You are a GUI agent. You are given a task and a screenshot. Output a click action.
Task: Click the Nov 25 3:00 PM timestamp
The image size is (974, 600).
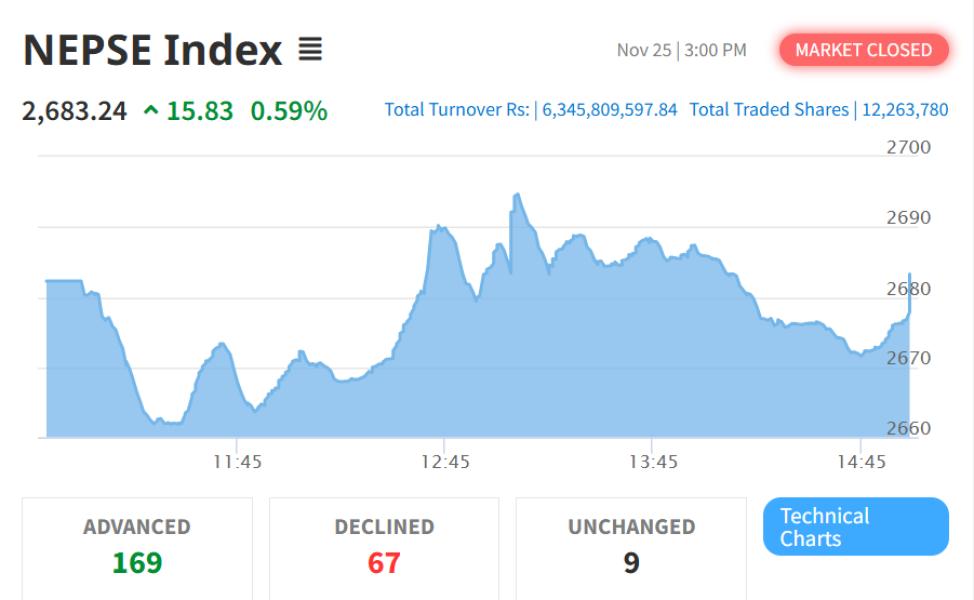(x=681, y=50)
